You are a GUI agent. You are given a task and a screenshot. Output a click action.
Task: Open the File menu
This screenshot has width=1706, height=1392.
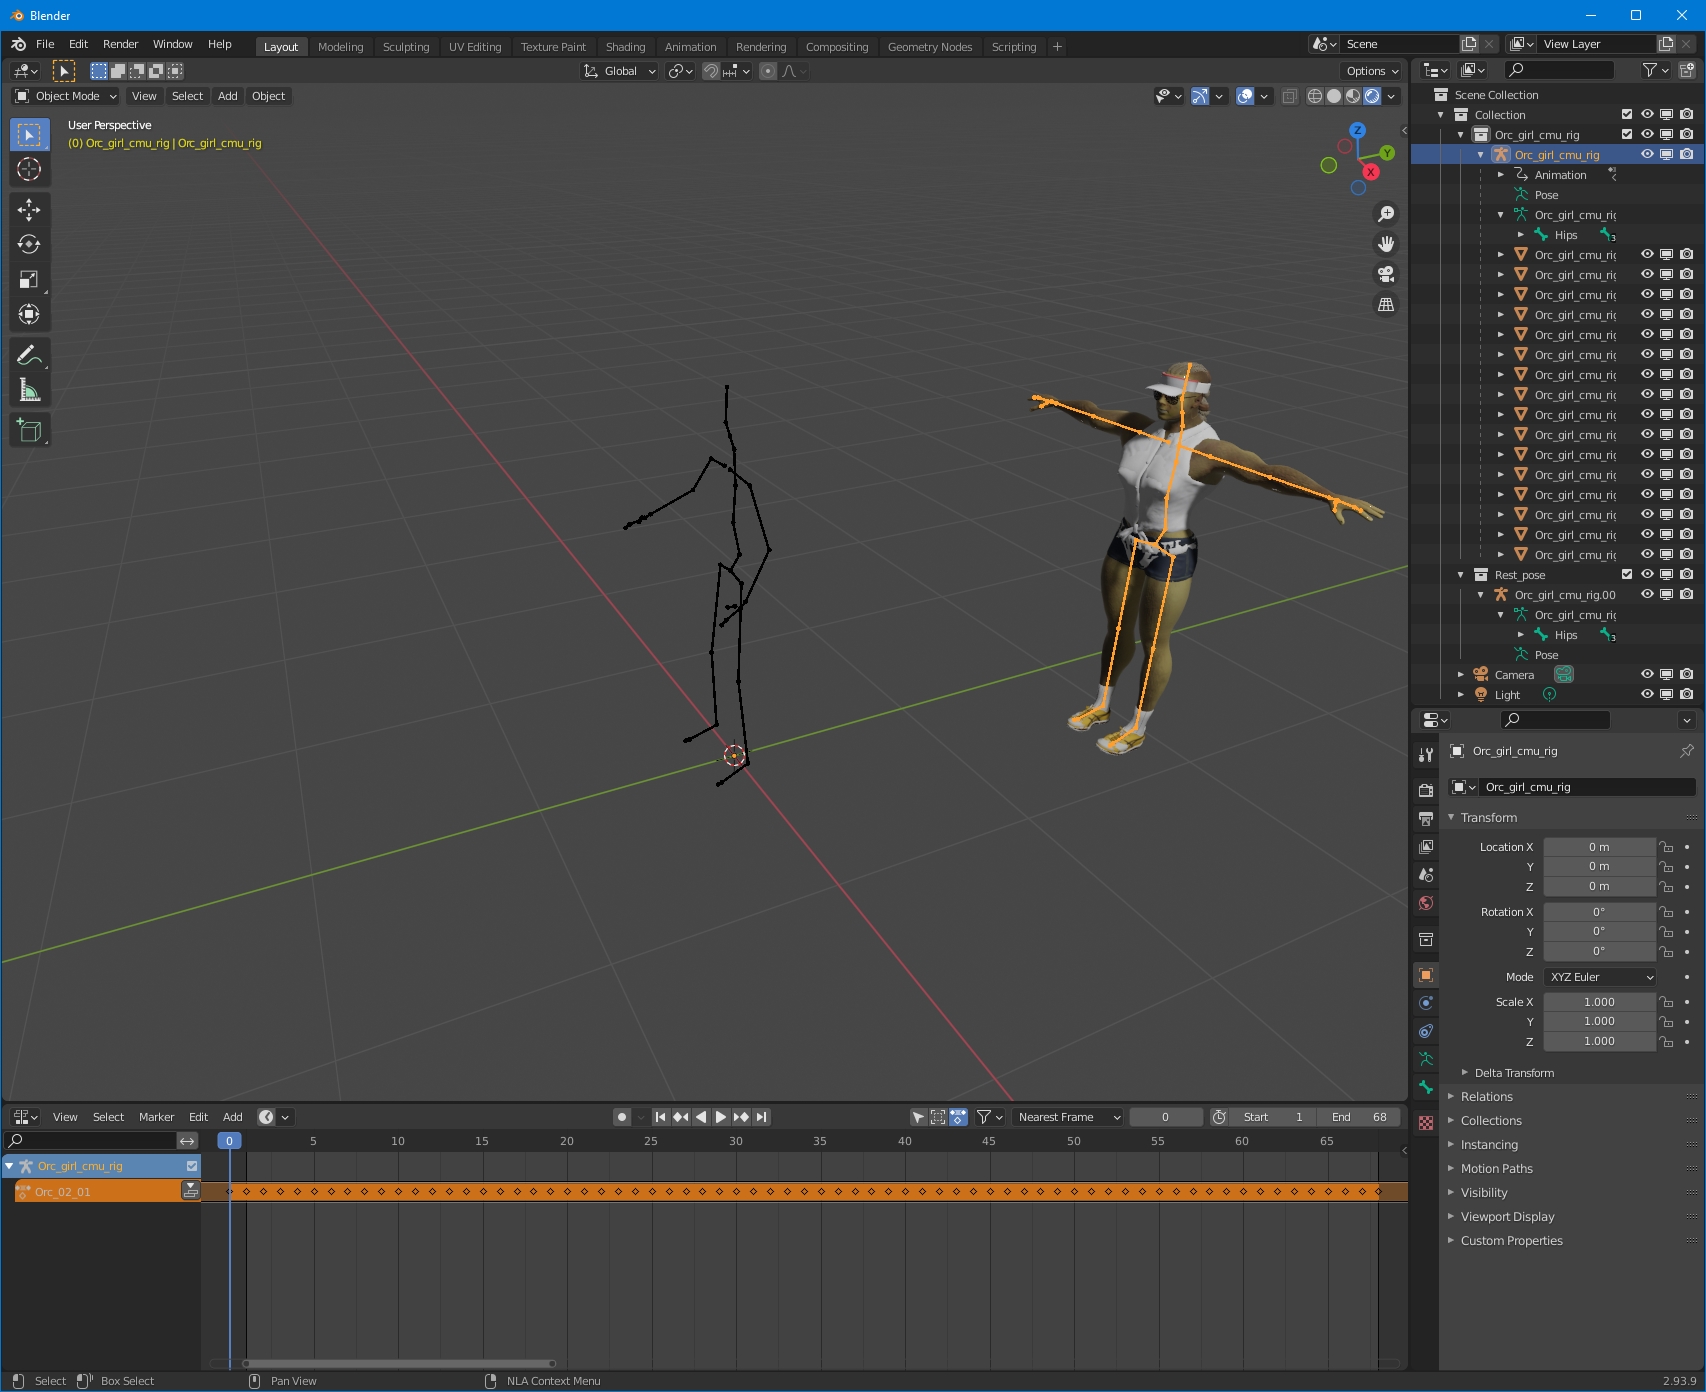[x=45, y=44]
